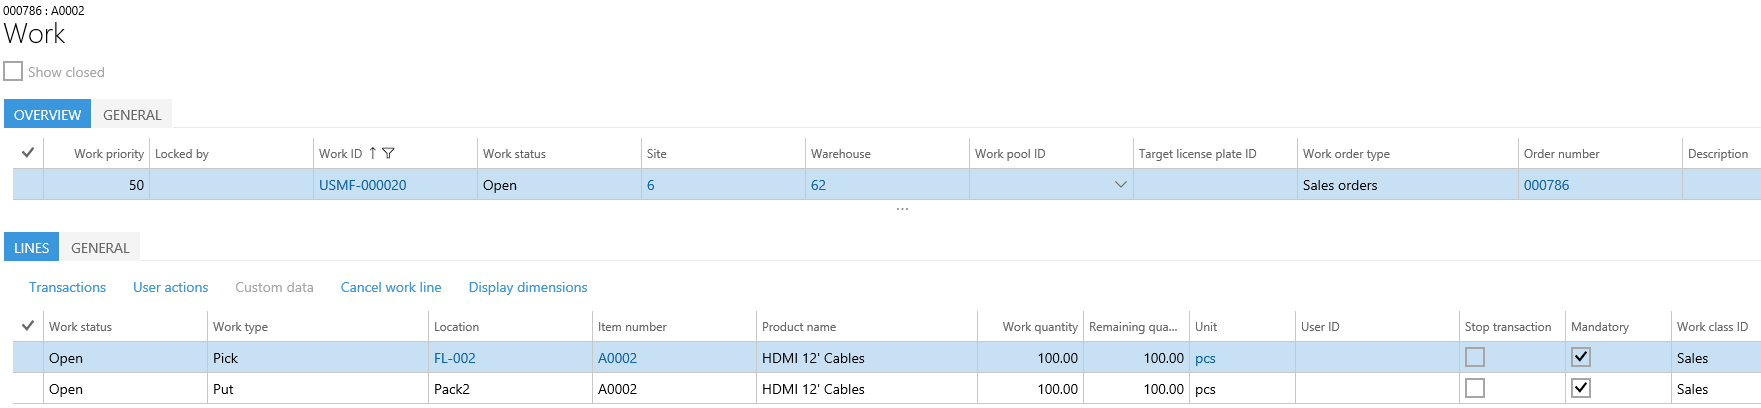Viewport: 1761px width, 408px height.
Task: Enable the Show closed checkbox
Action: pyautogui.click(x=13, y=72)
